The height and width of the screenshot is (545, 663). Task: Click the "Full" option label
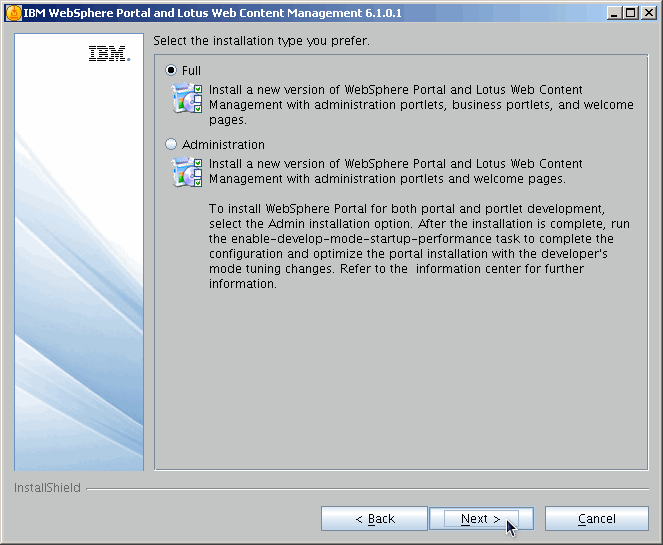click(191, 71)
